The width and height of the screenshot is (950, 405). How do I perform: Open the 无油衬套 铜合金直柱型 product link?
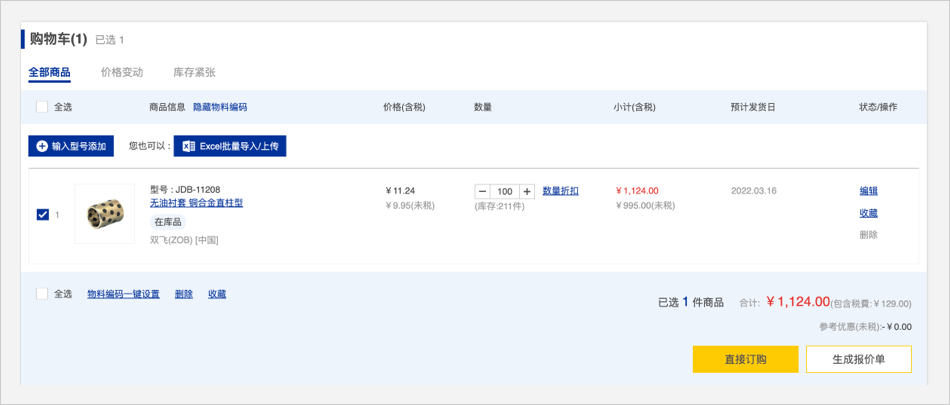[196, 203]
